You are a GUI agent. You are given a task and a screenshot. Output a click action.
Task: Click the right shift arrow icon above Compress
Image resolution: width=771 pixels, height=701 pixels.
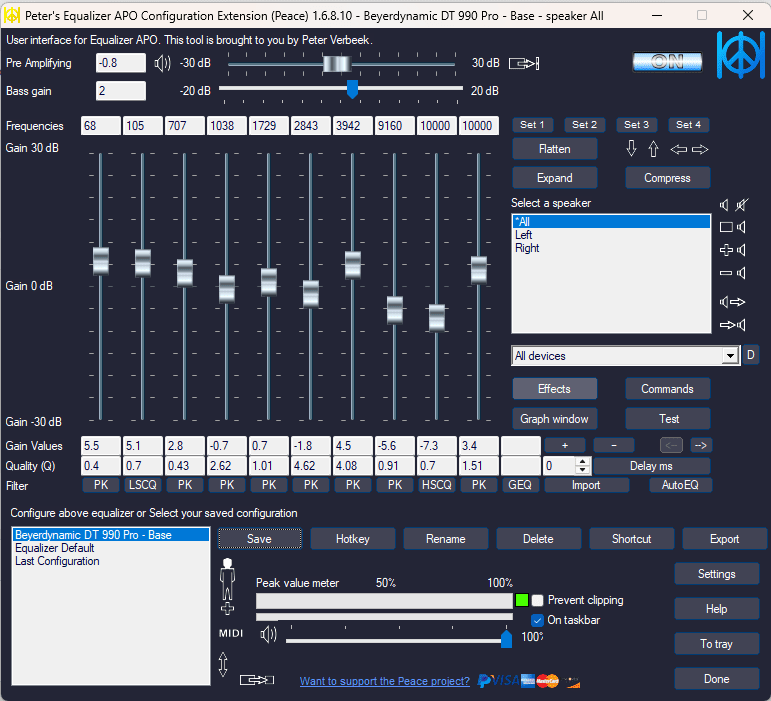click(700, 149)
